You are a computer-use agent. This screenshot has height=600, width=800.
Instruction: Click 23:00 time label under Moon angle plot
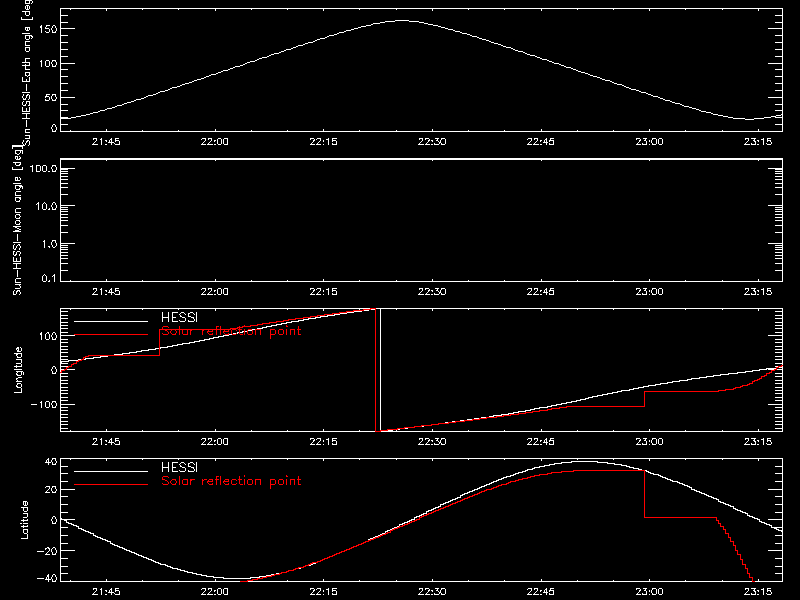tap(649, 292)
